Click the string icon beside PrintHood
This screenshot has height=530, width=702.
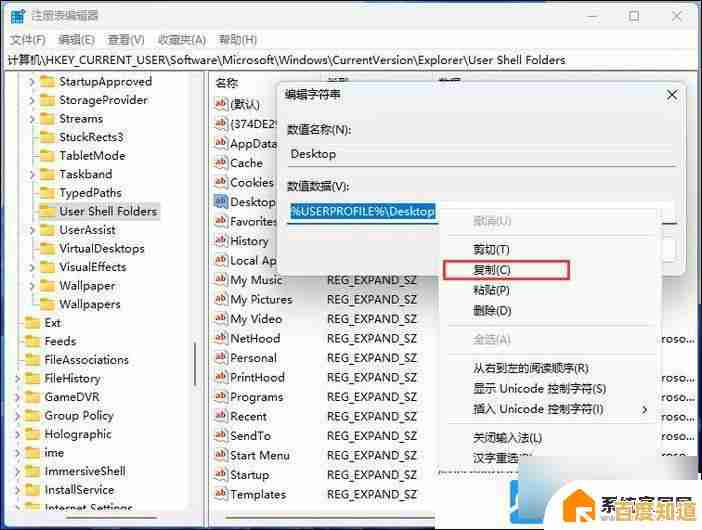coord(221,377)
